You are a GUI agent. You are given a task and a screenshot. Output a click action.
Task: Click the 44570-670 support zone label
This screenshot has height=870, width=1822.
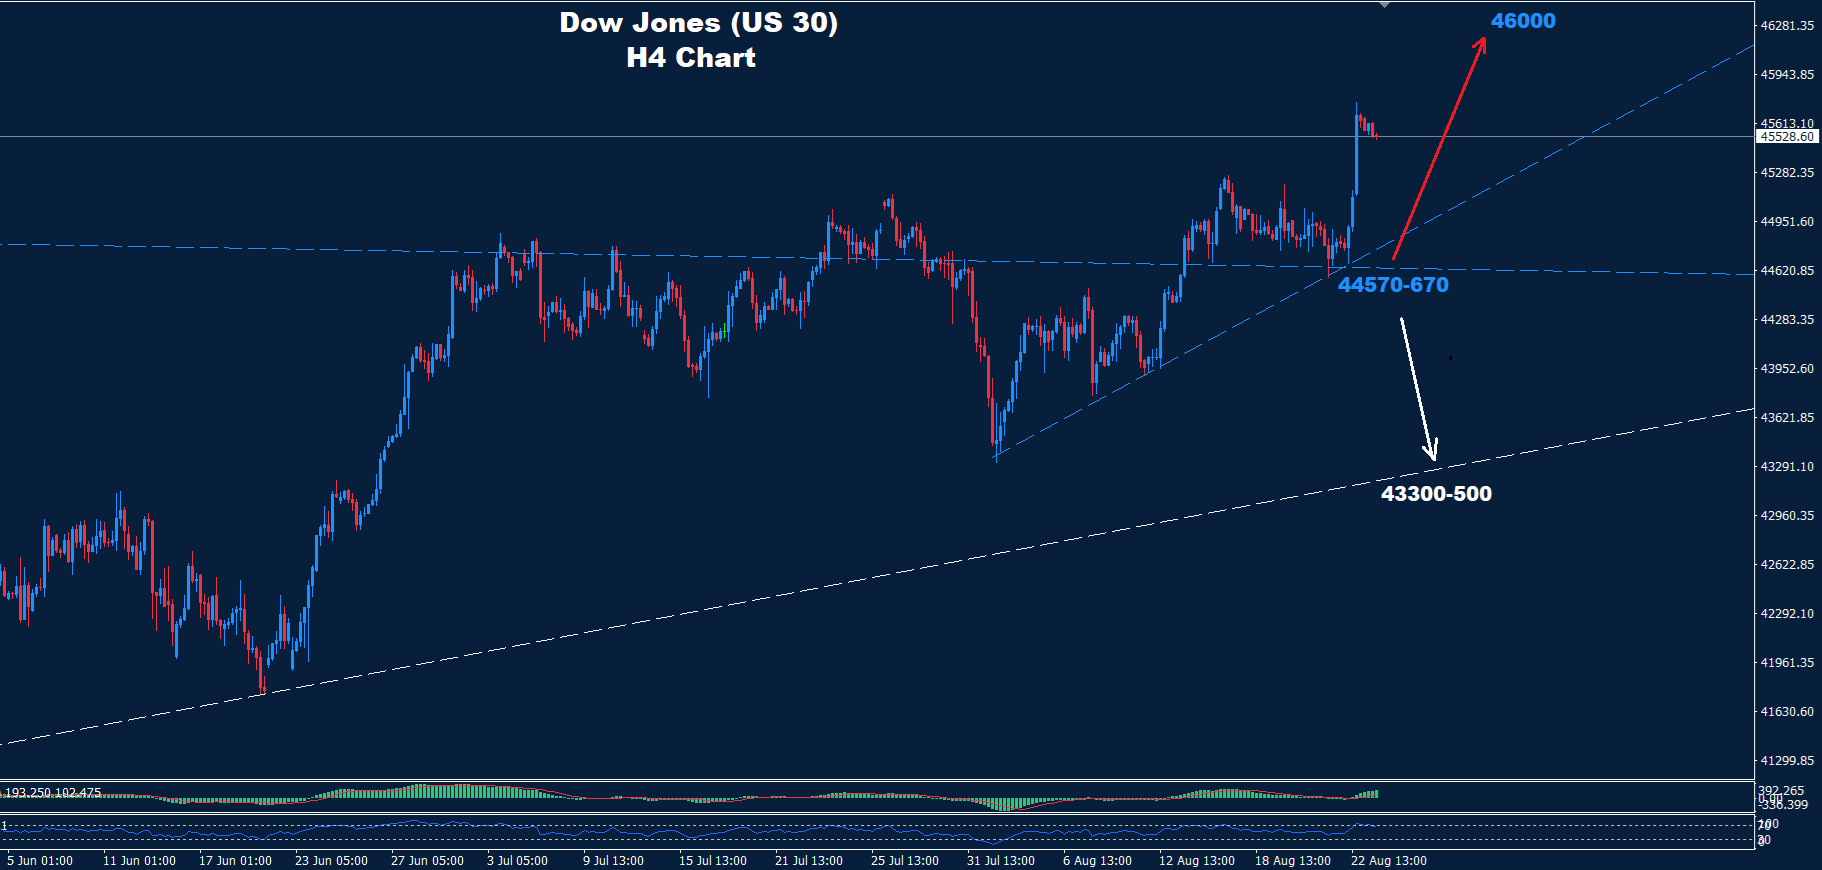[1392, 285]
